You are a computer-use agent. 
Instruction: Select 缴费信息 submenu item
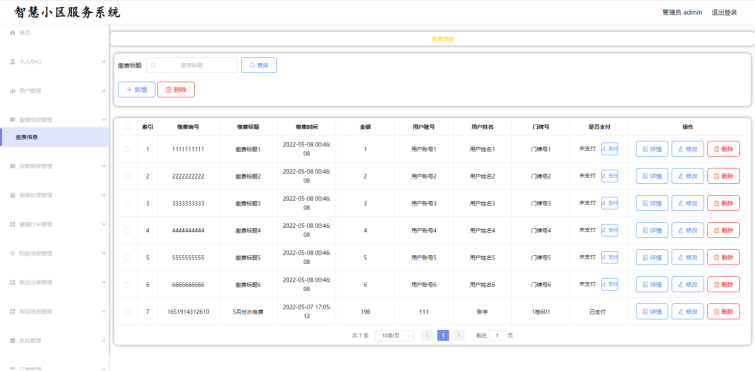54,137
